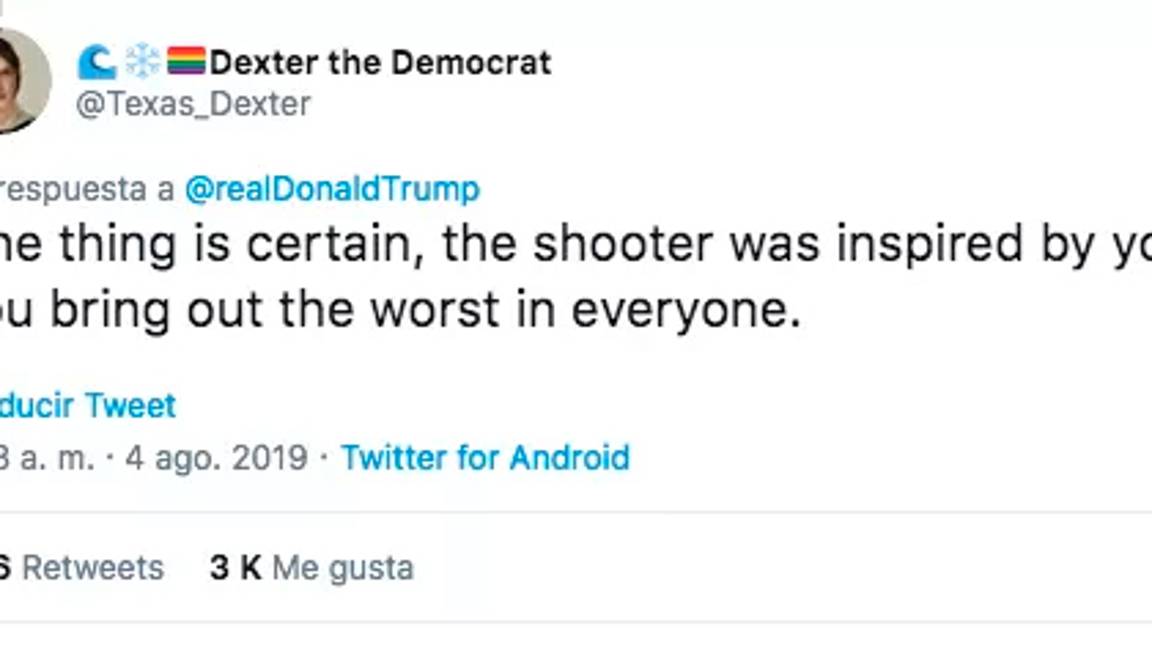The height and width of the screenshot is (648, 1152).
Task: Click the Retweets label text
Action: point(95,566)
